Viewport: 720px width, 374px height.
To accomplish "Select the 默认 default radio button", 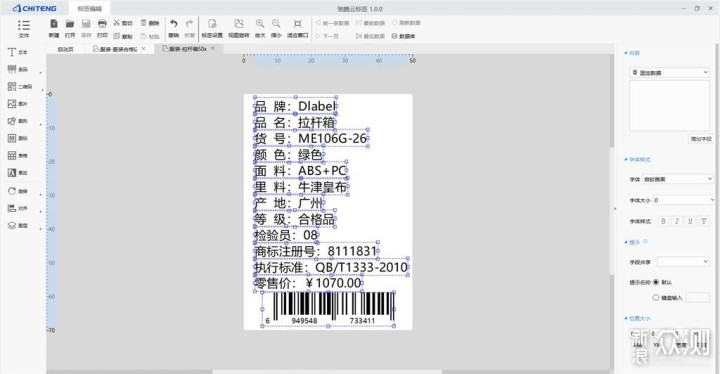I will [x=656, y=282].
